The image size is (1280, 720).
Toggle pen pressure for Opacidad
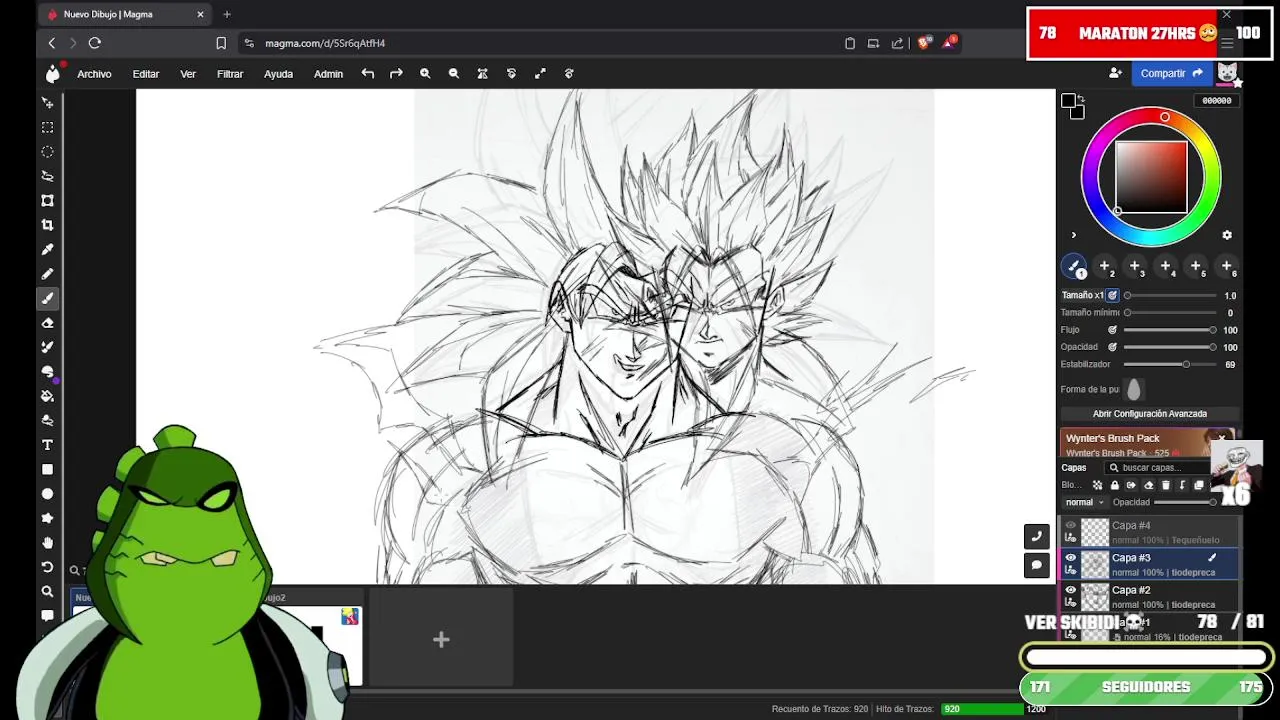click(1112, 347)
